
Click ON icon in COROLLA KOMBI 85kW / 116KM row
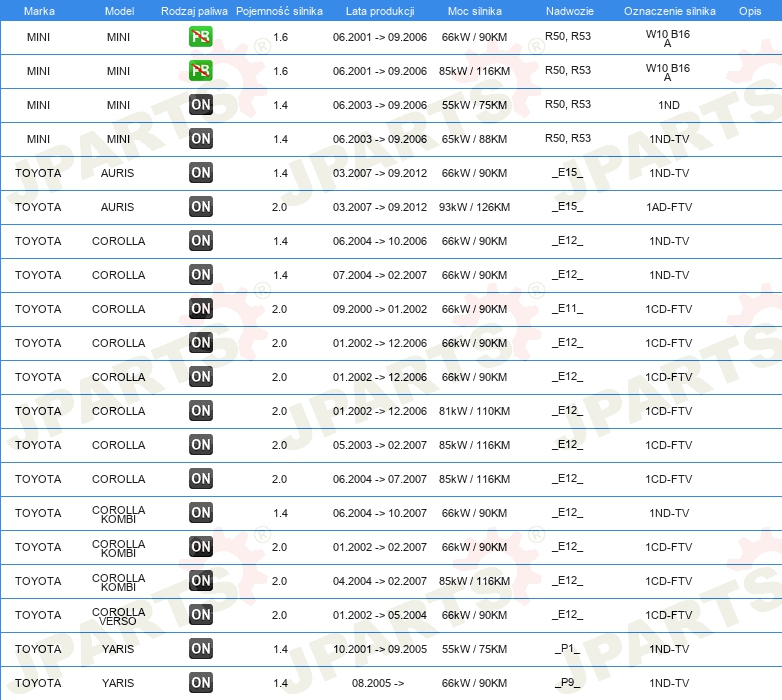201,581
